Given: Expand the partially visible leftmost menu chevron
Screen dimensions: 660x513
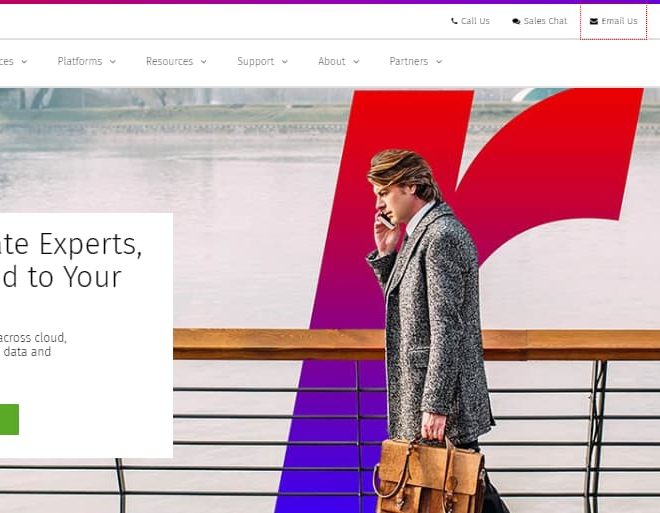Looking at the screenshot, I should point(24,61).
